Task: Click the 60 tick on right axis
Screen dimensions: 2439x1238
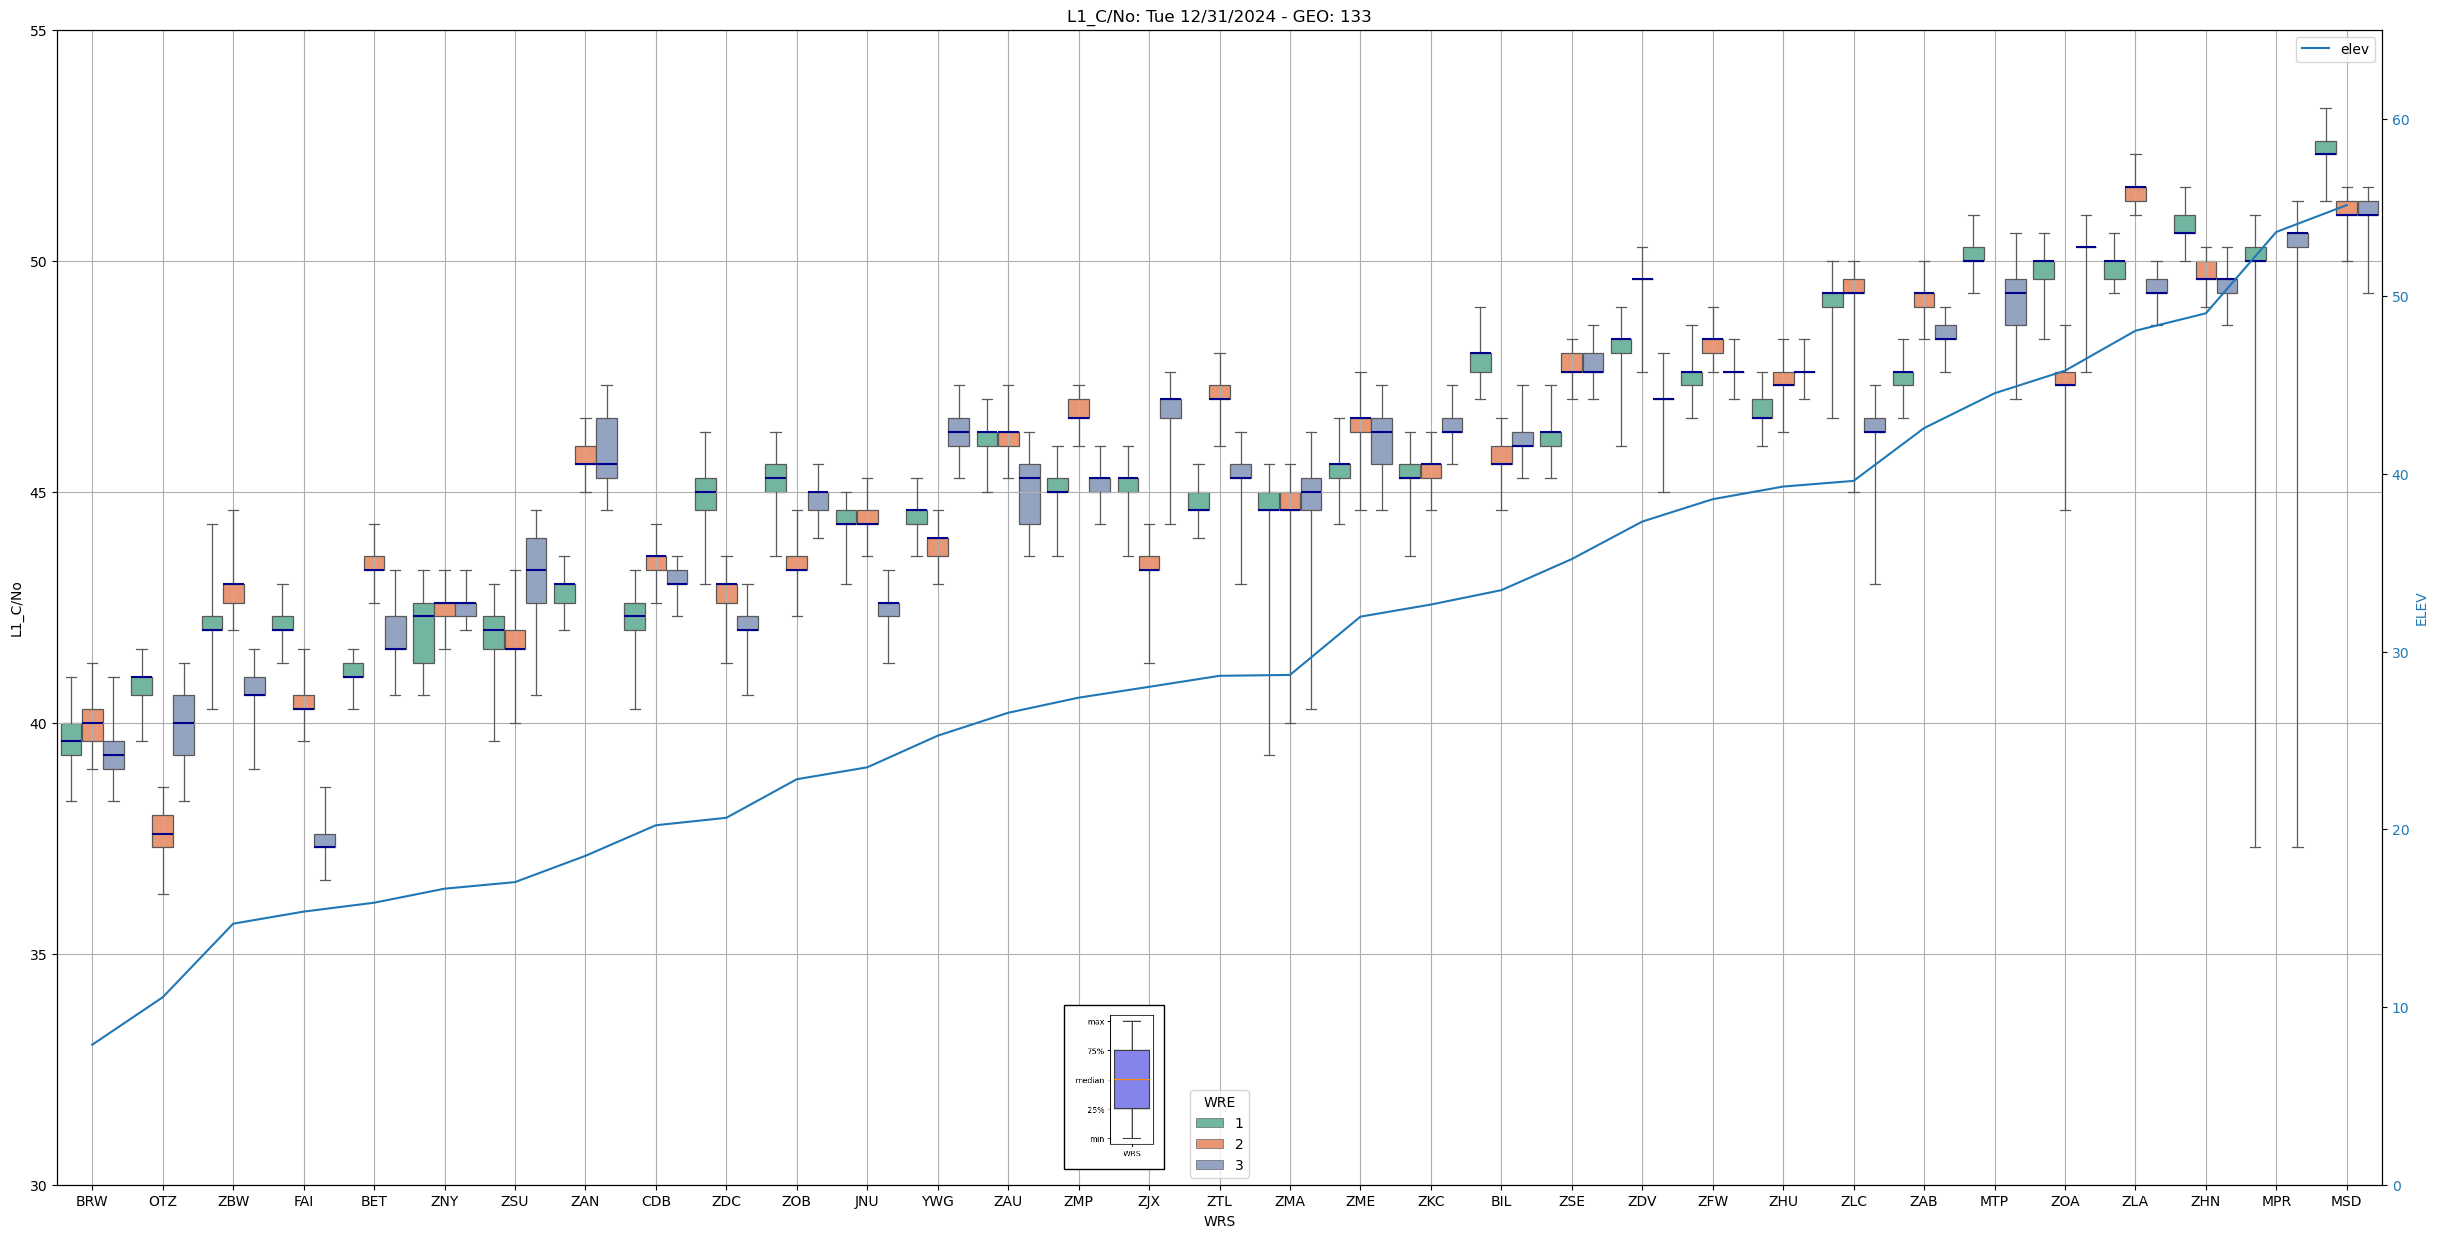Action: click(x=2400, y=120)
